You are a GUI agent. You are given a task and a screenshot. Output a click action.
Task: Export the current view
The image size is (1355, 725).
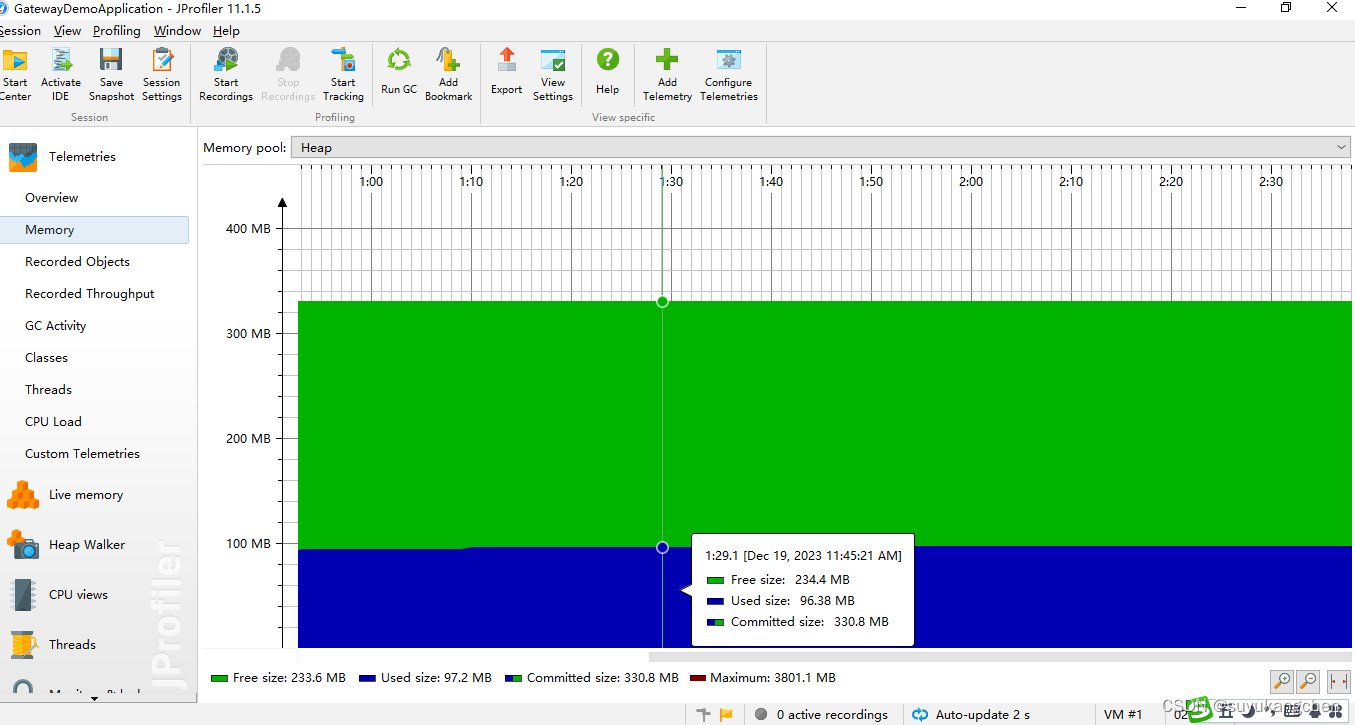[x=506, y=72]
